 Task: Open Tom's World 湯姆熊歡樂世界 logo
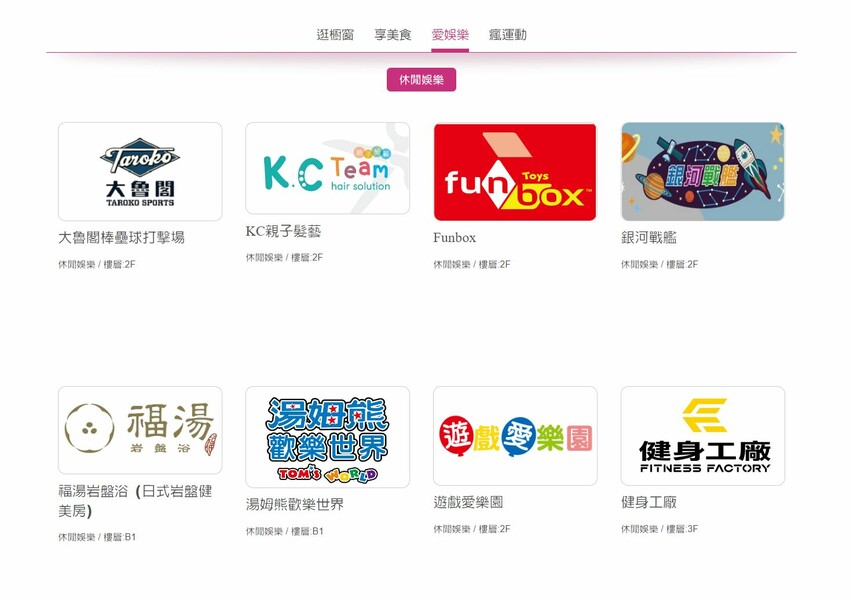(x=327, y=437)
